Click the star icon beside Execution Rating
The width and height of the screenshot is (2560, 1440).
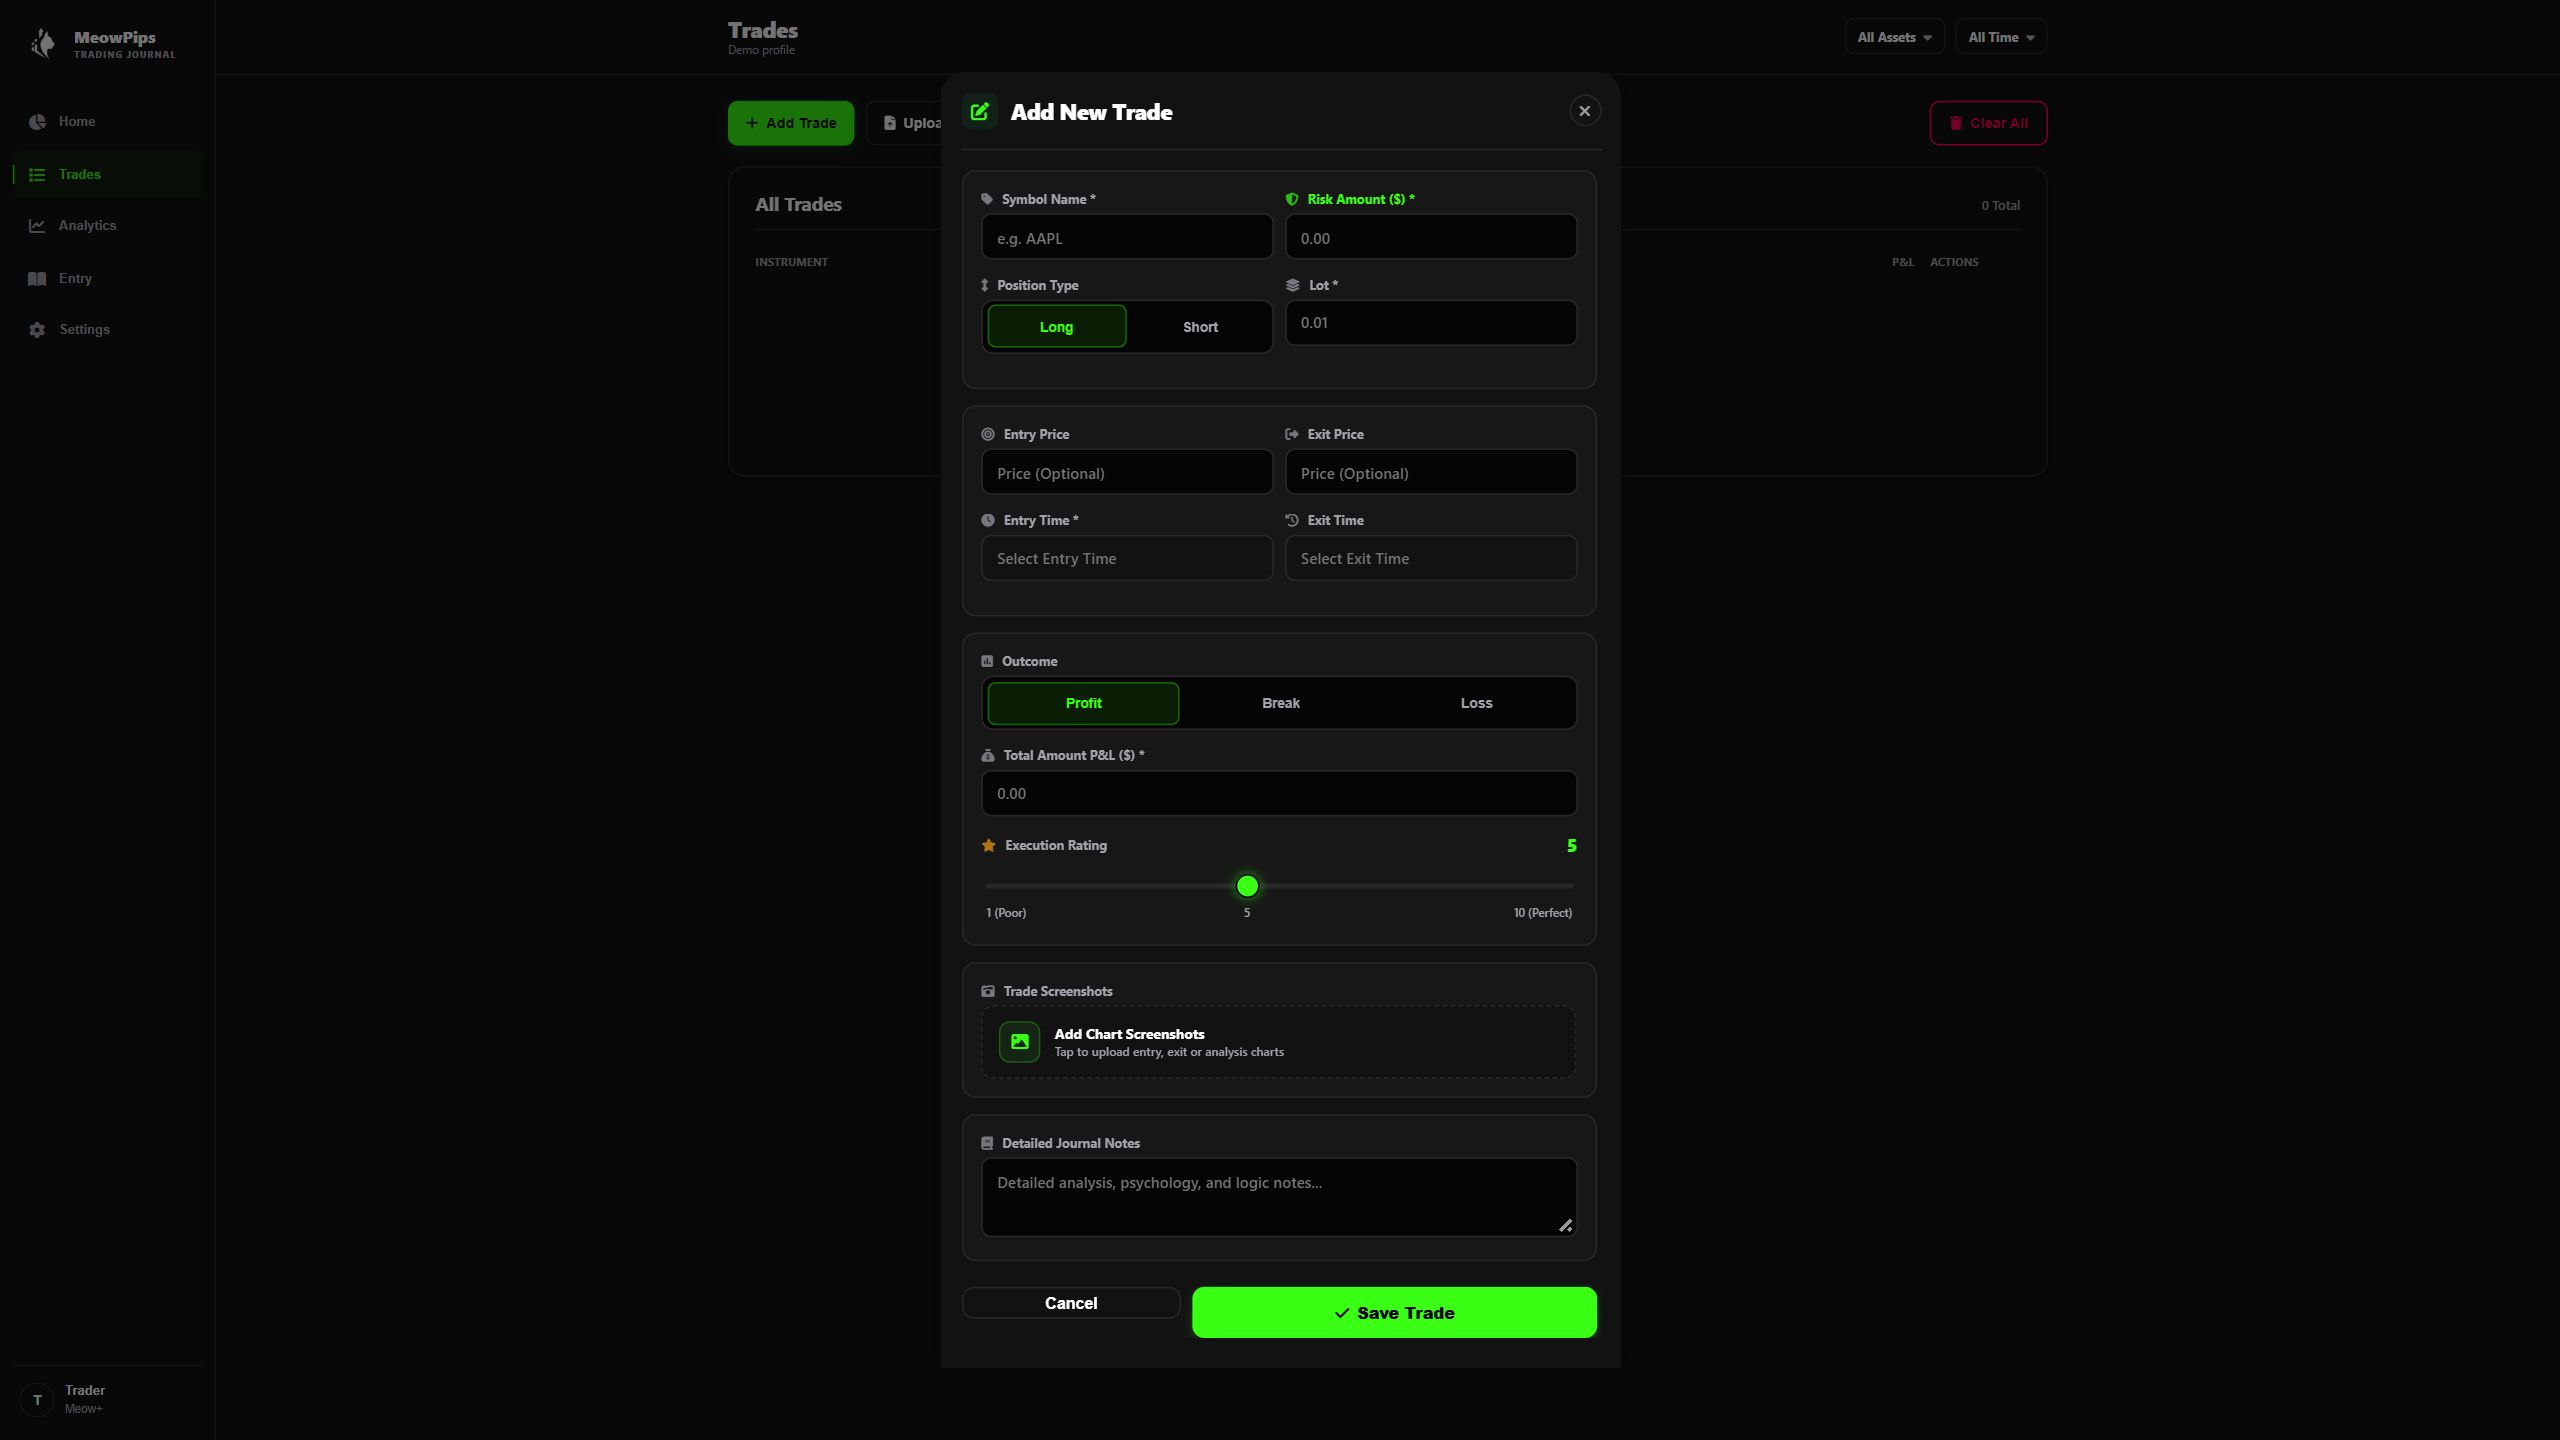989,846
